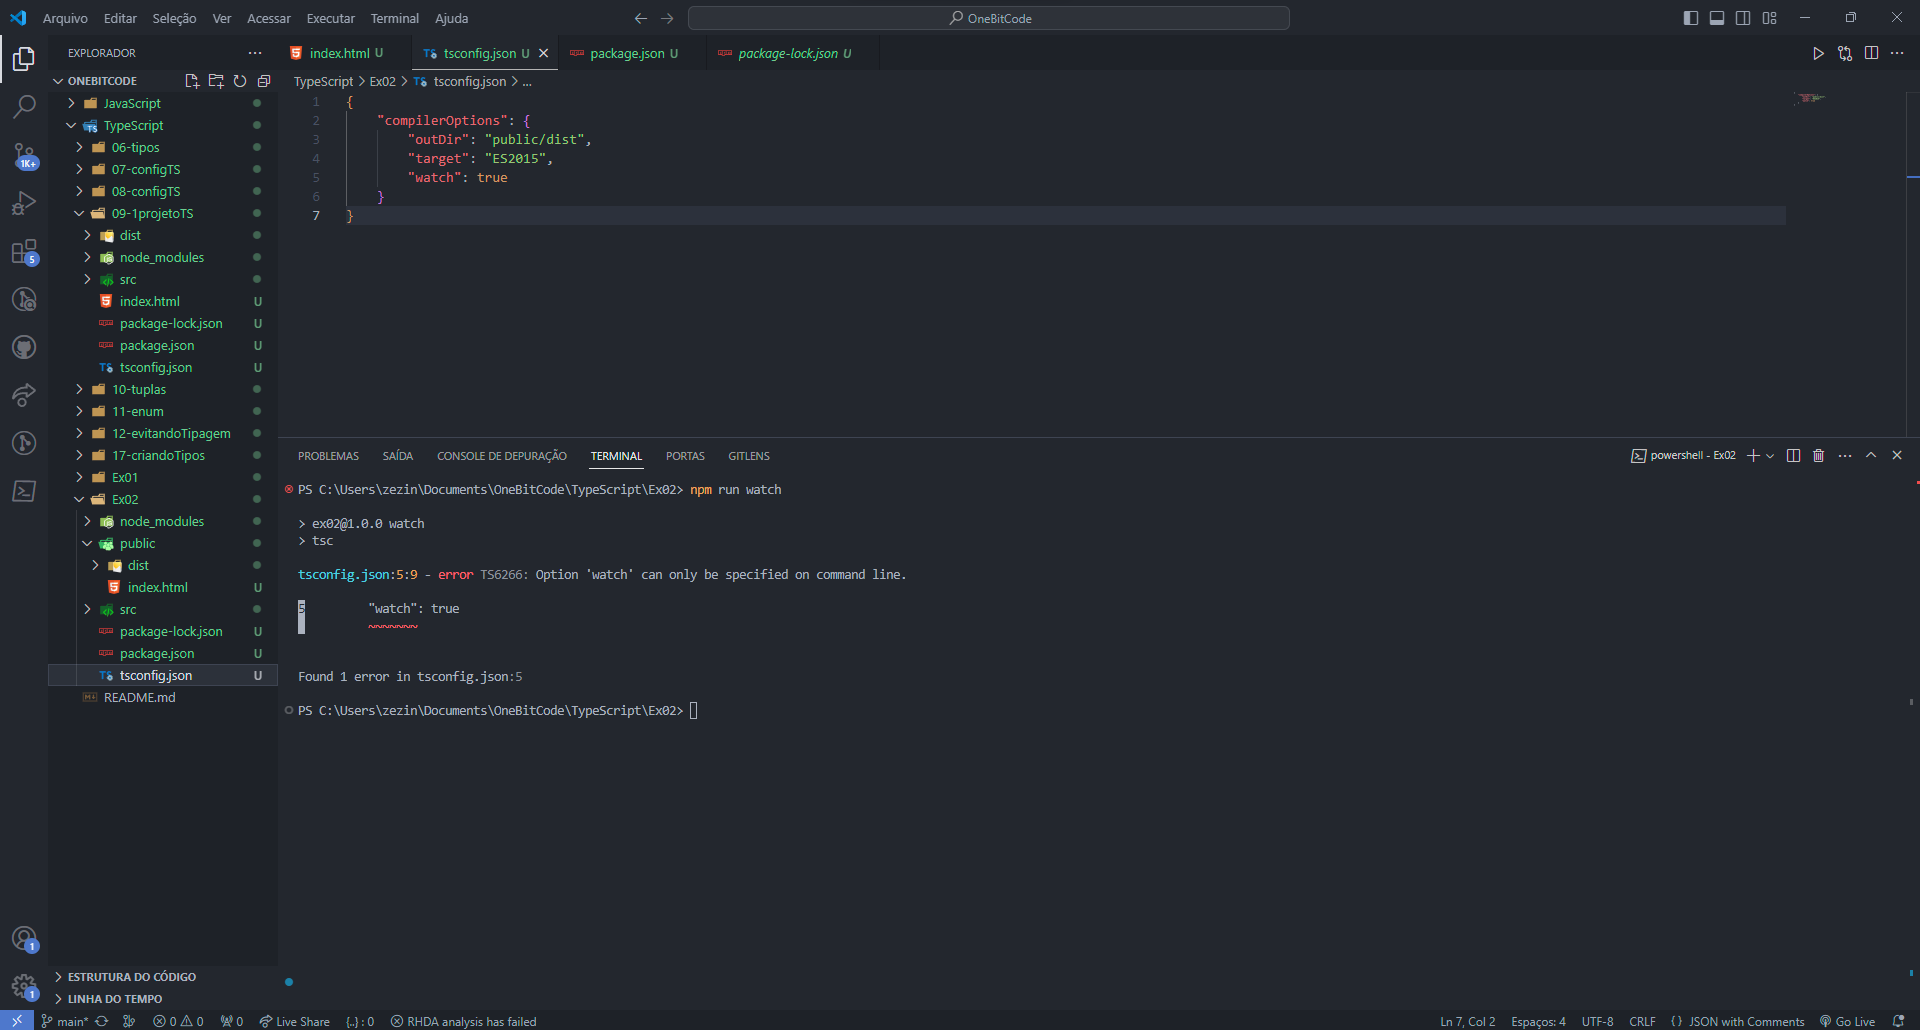Open the Manage settings gear

24,987
